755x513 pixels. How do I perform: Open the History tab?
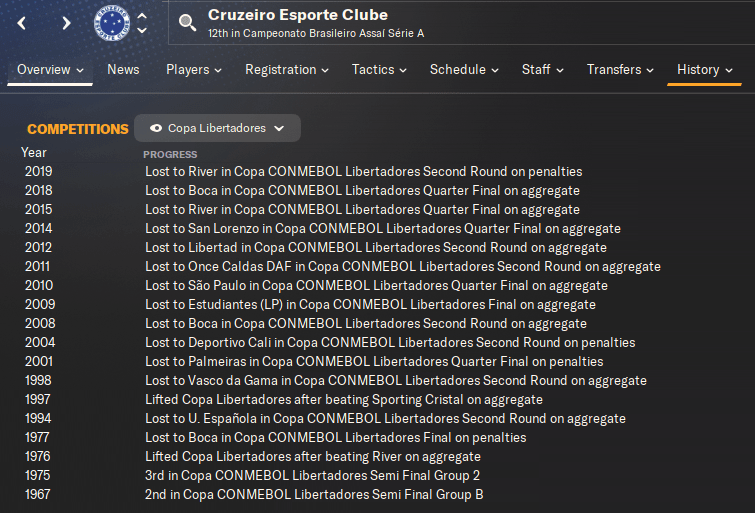pyautogui.click(x=704, y=70)
